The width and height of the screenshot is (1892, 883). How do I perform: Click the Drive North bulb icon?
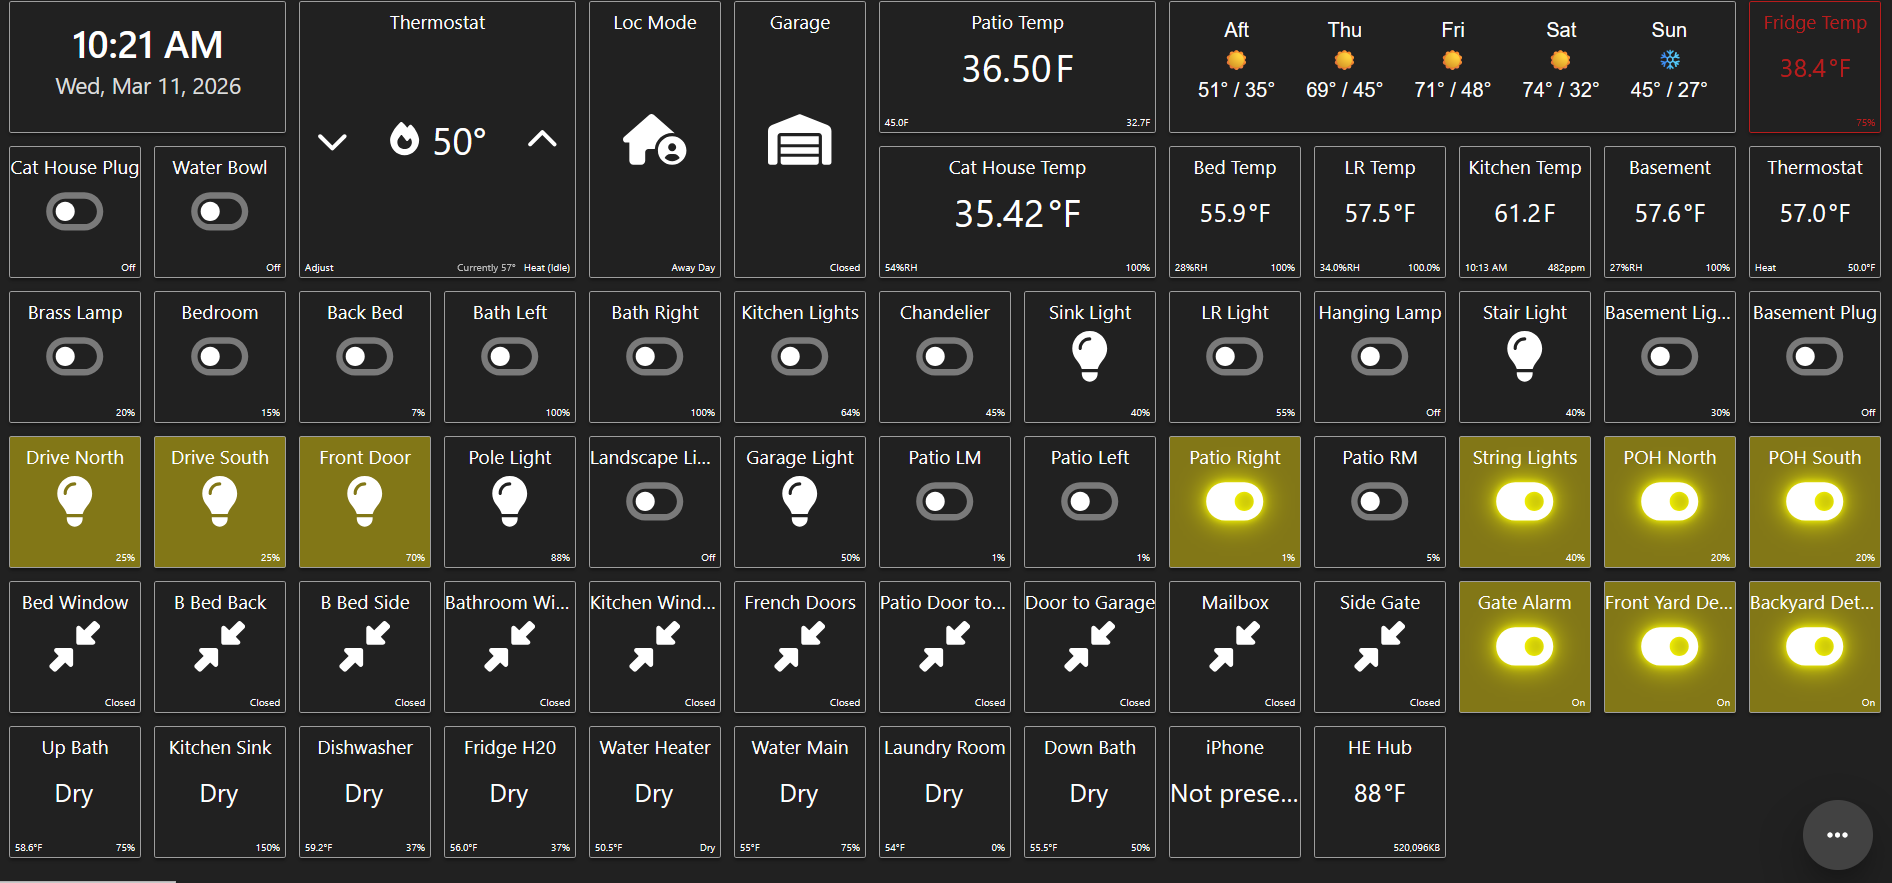point(75,501)
